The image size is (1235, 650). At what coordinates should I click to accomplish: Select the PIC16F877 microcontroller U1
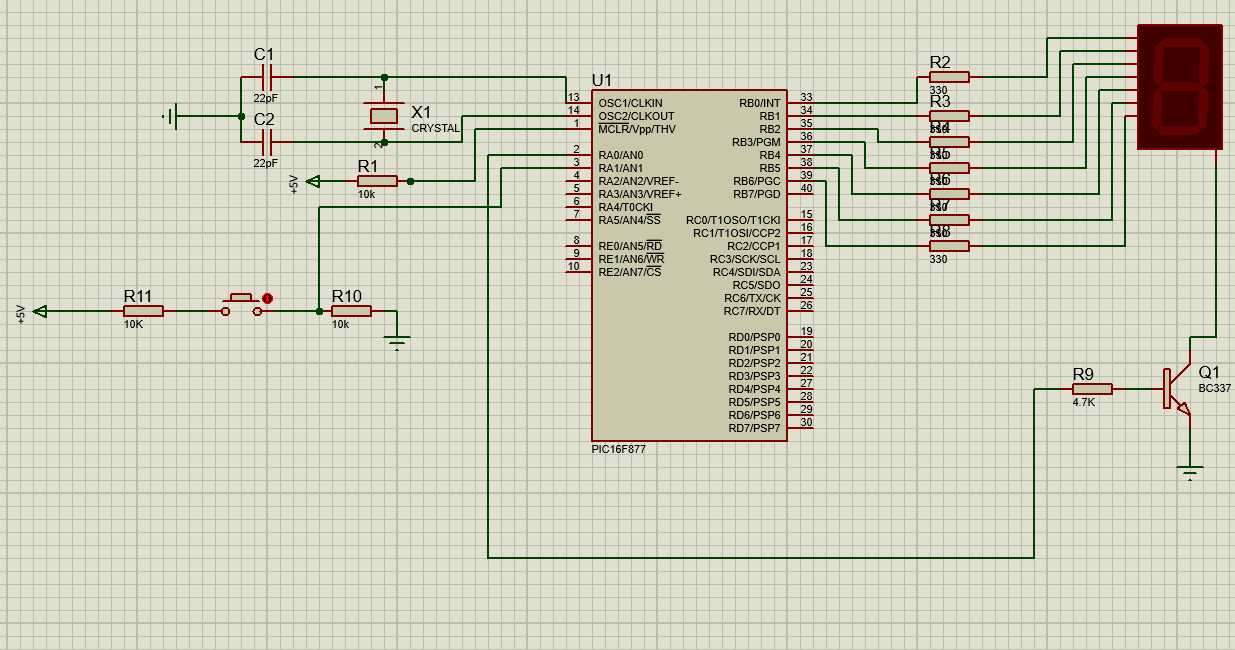[x=688, y=265]
